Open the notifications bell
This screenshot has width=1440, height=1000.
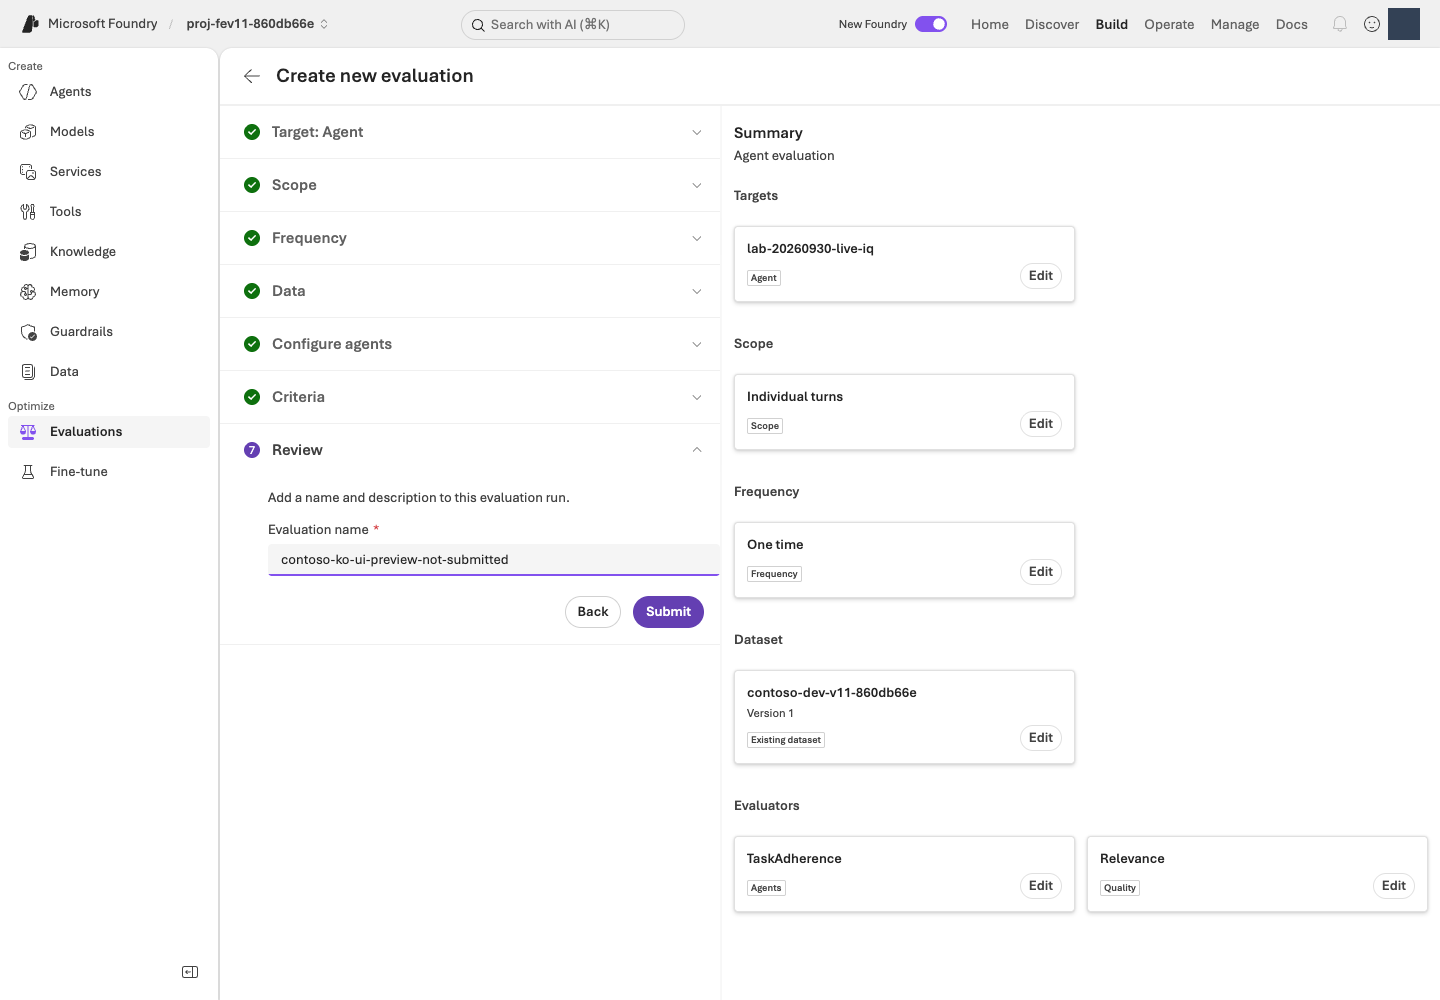tap(1340, 24)
